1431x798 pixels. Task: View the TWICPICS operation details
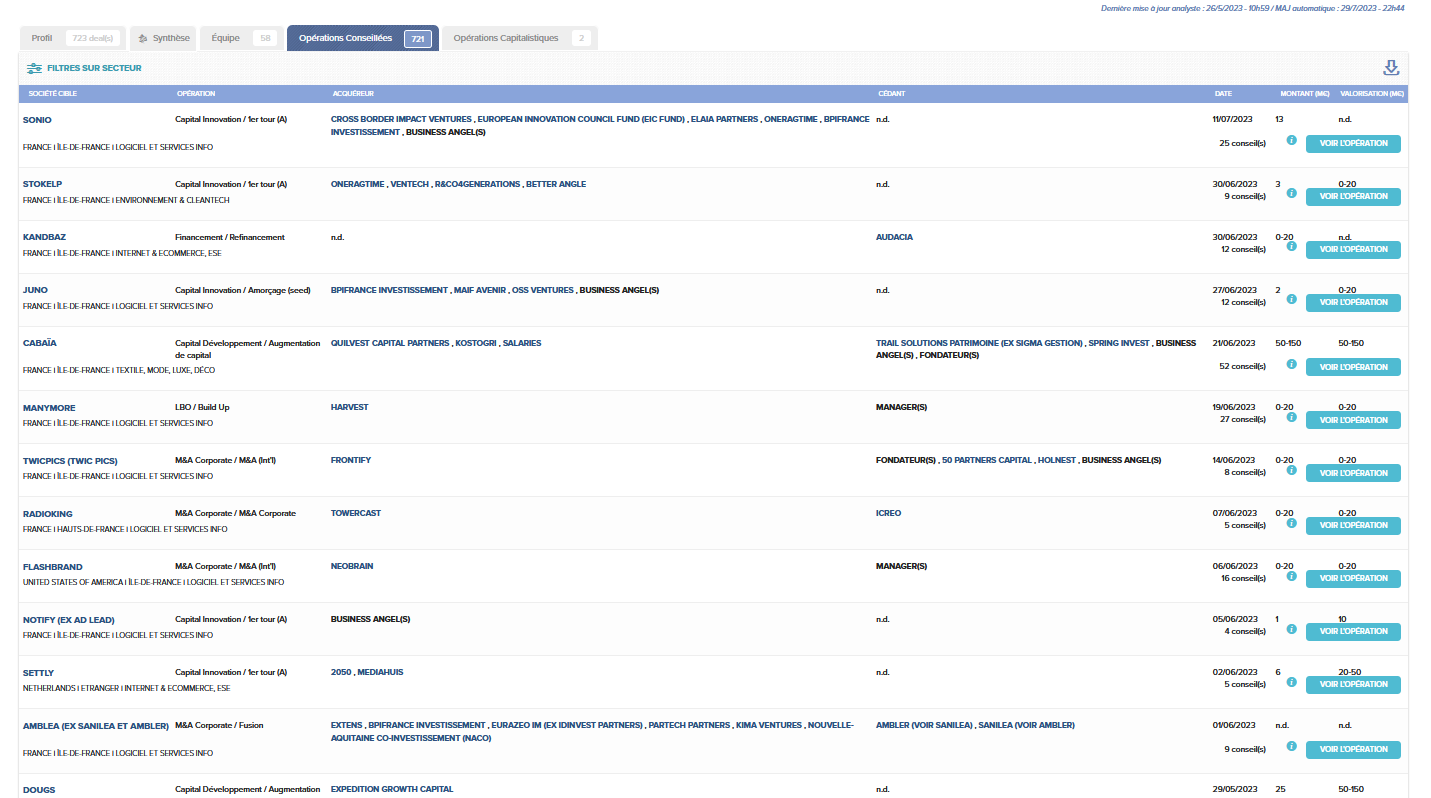pyautogui.click(x=1353, y=474)
